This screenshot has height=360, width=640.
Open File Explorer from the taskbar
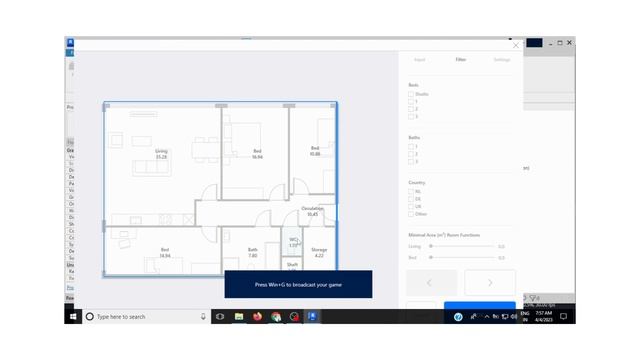tap(239, 317)
